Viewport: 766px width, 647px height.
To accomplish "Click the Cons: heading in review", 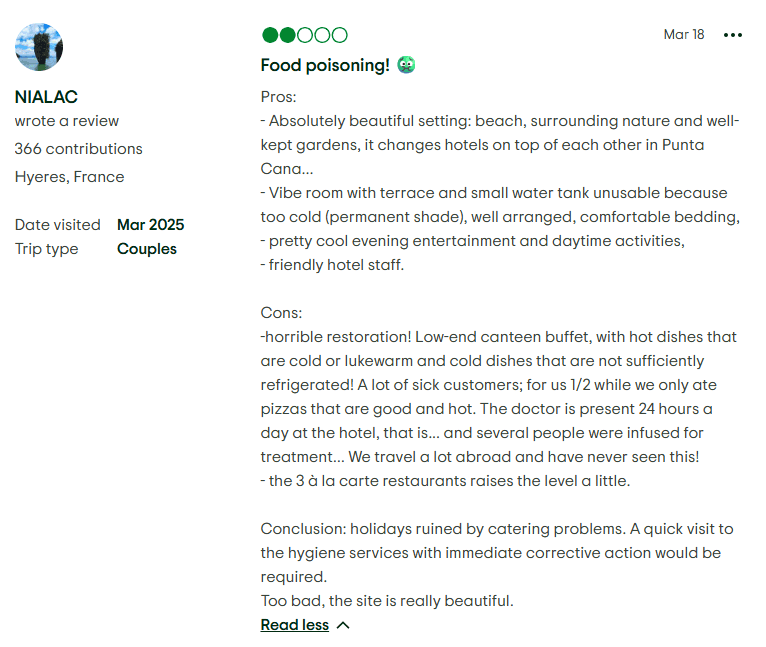I will pos(281,313).
